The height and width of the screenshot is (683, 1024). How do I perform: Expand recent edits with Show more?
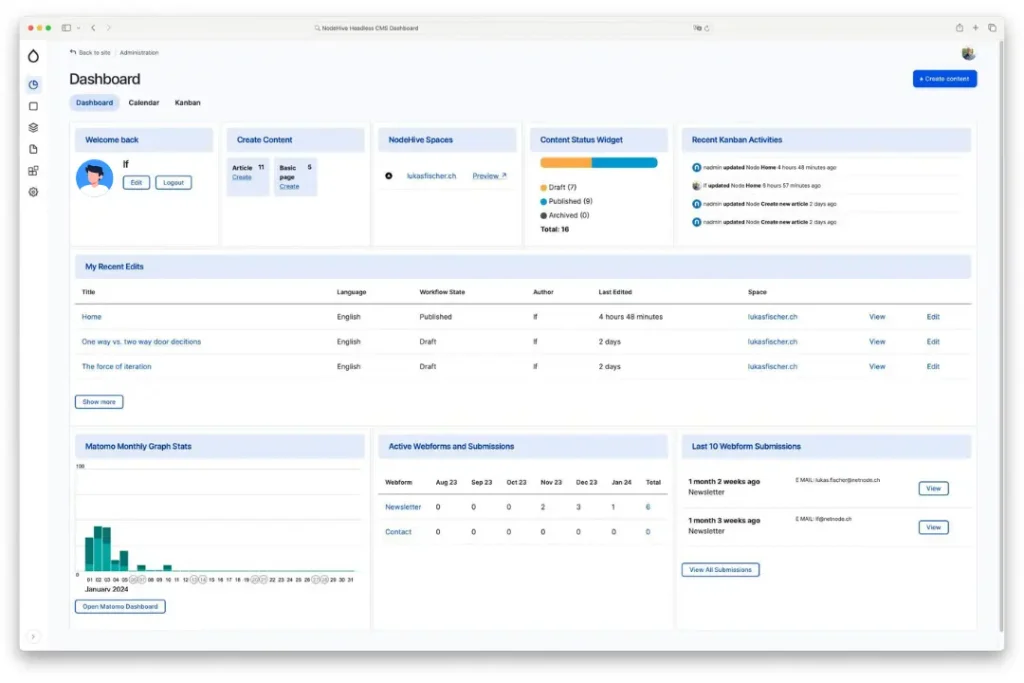(x=99, y=402)
